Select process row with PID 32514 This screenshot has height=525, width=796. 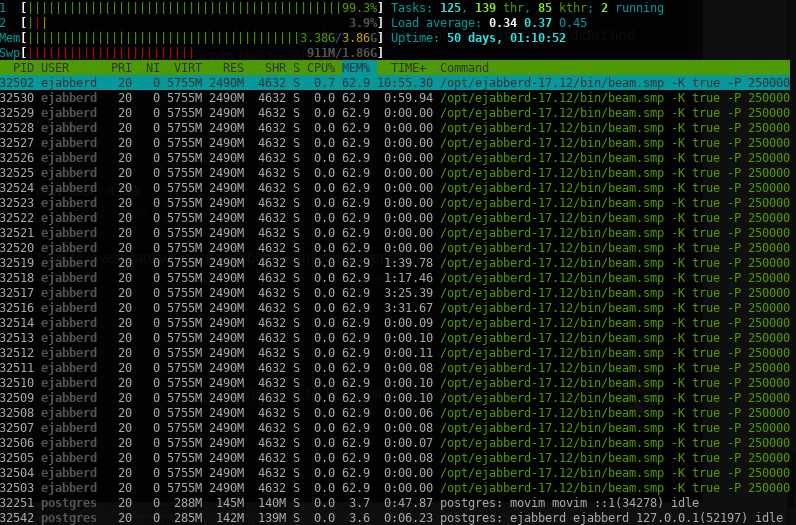pyautogui.click(x=395, y=322)
